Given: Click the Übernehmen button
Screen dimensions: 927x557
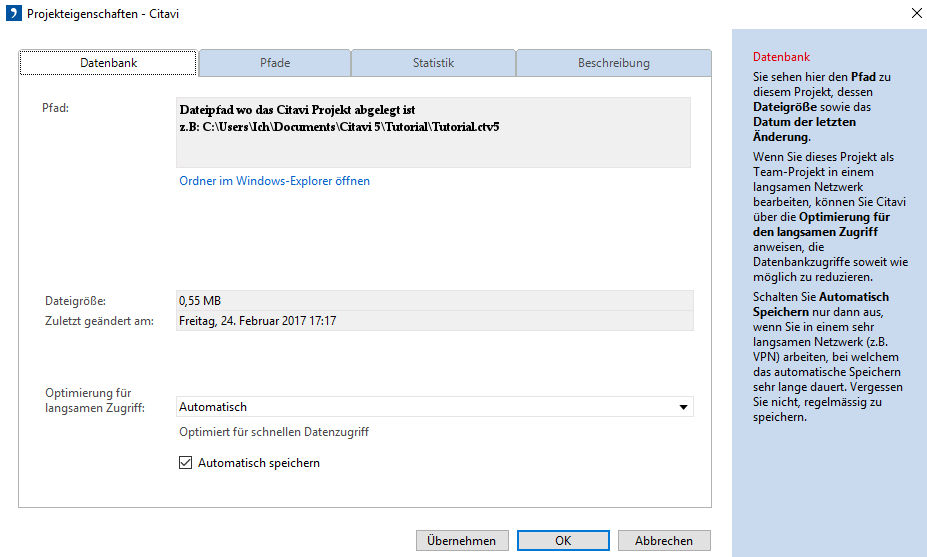Looking at the screenshot, I should (462, 540).
